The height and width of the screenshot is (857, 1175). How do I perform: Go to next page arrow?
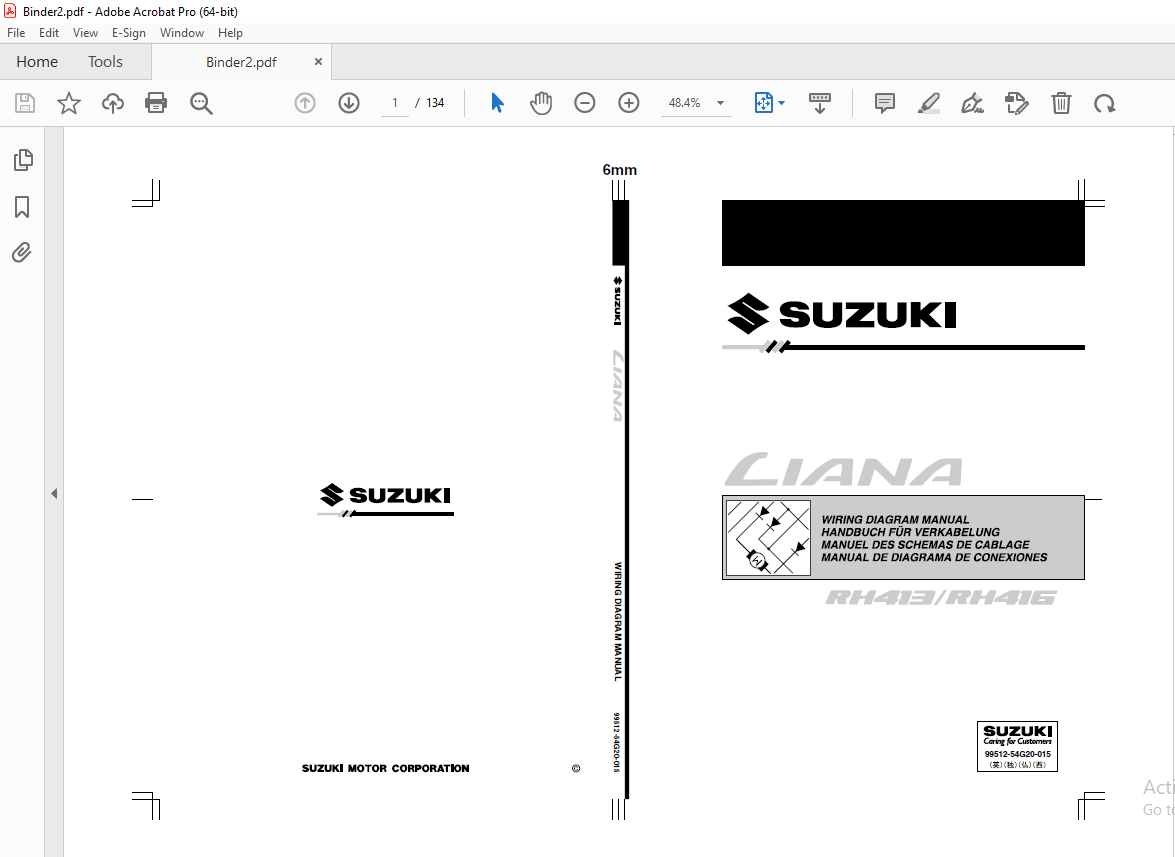pos(349,103)
